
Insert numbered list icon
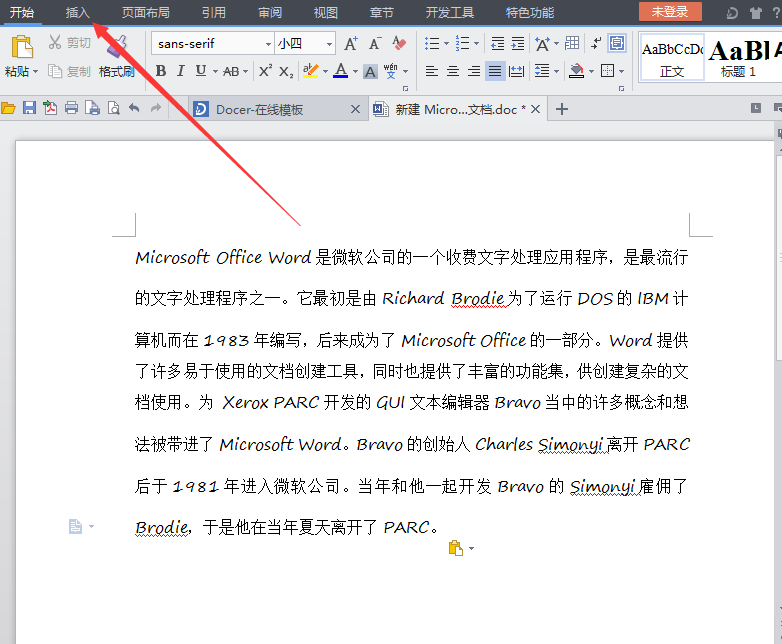click(x=462, y=43)
